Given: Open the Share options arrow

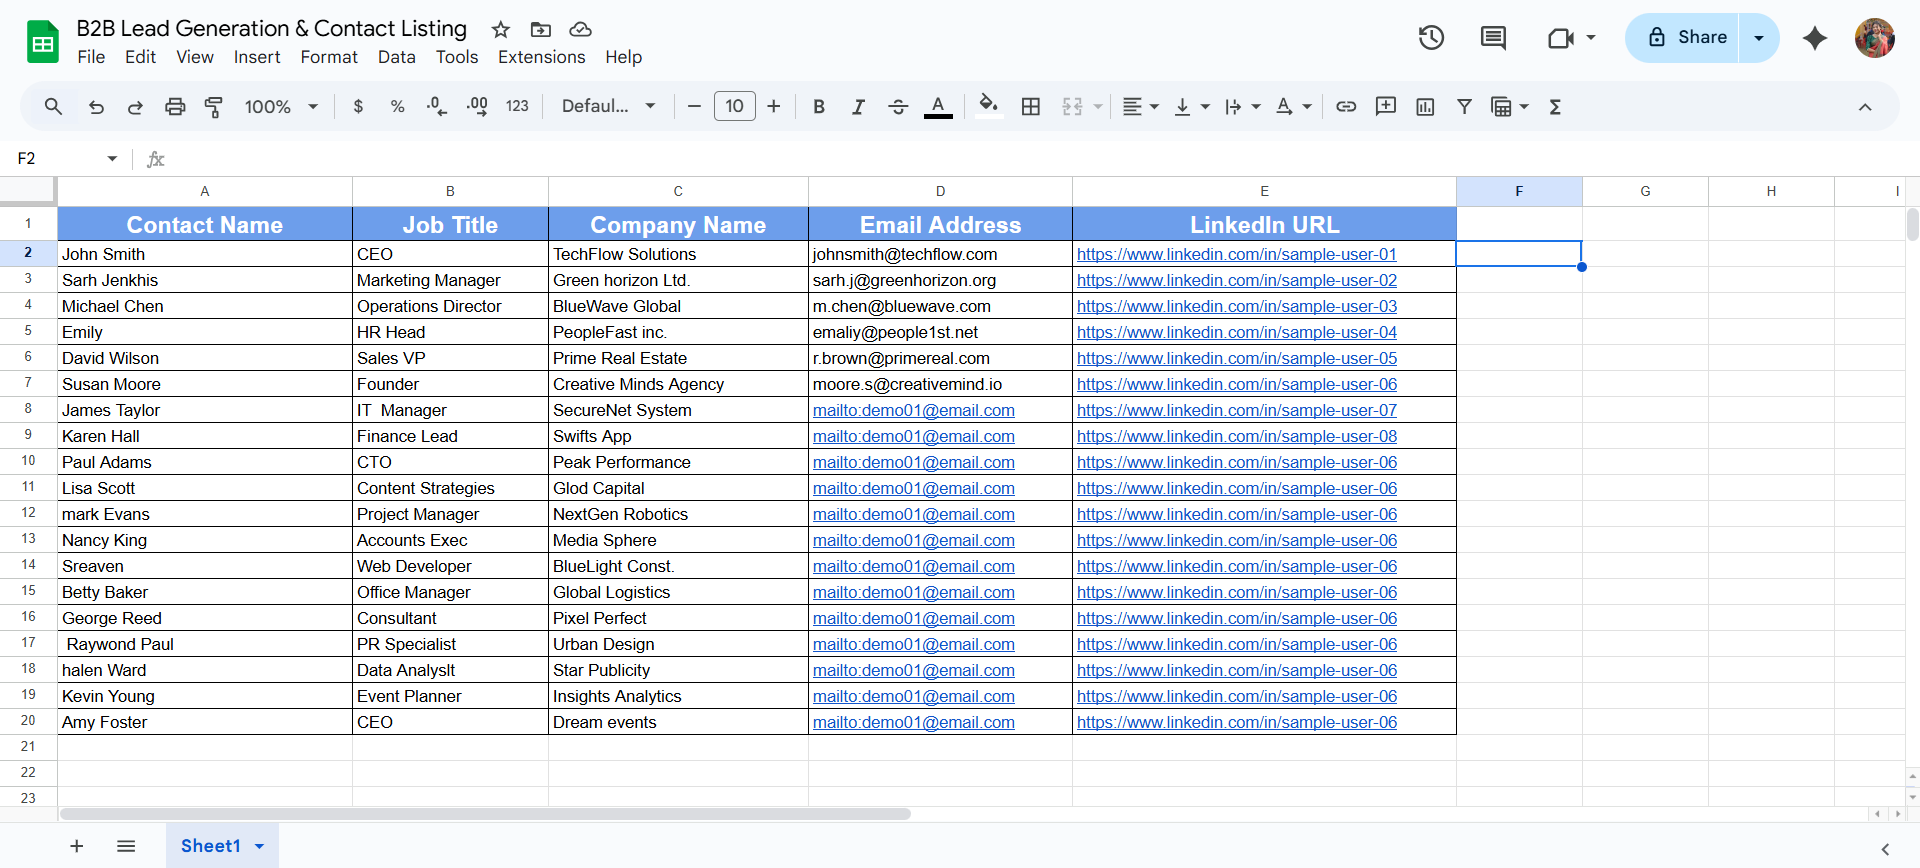Looking at the screenshot, I should tap(1759, 38).
